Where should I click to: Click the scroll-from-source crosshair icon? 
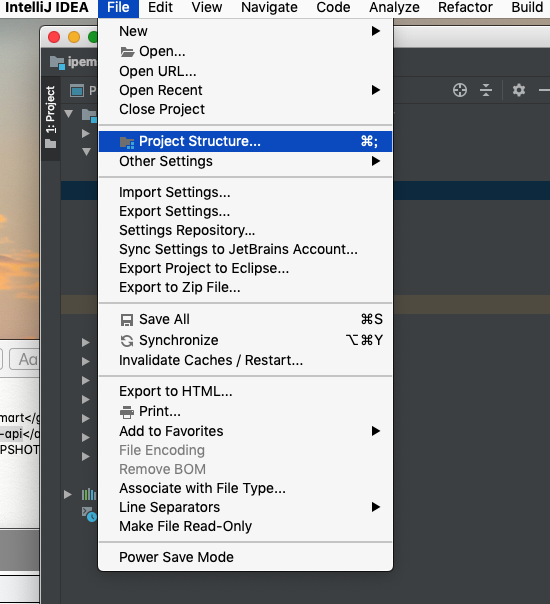pyautogui.click(x=460, y=90)
